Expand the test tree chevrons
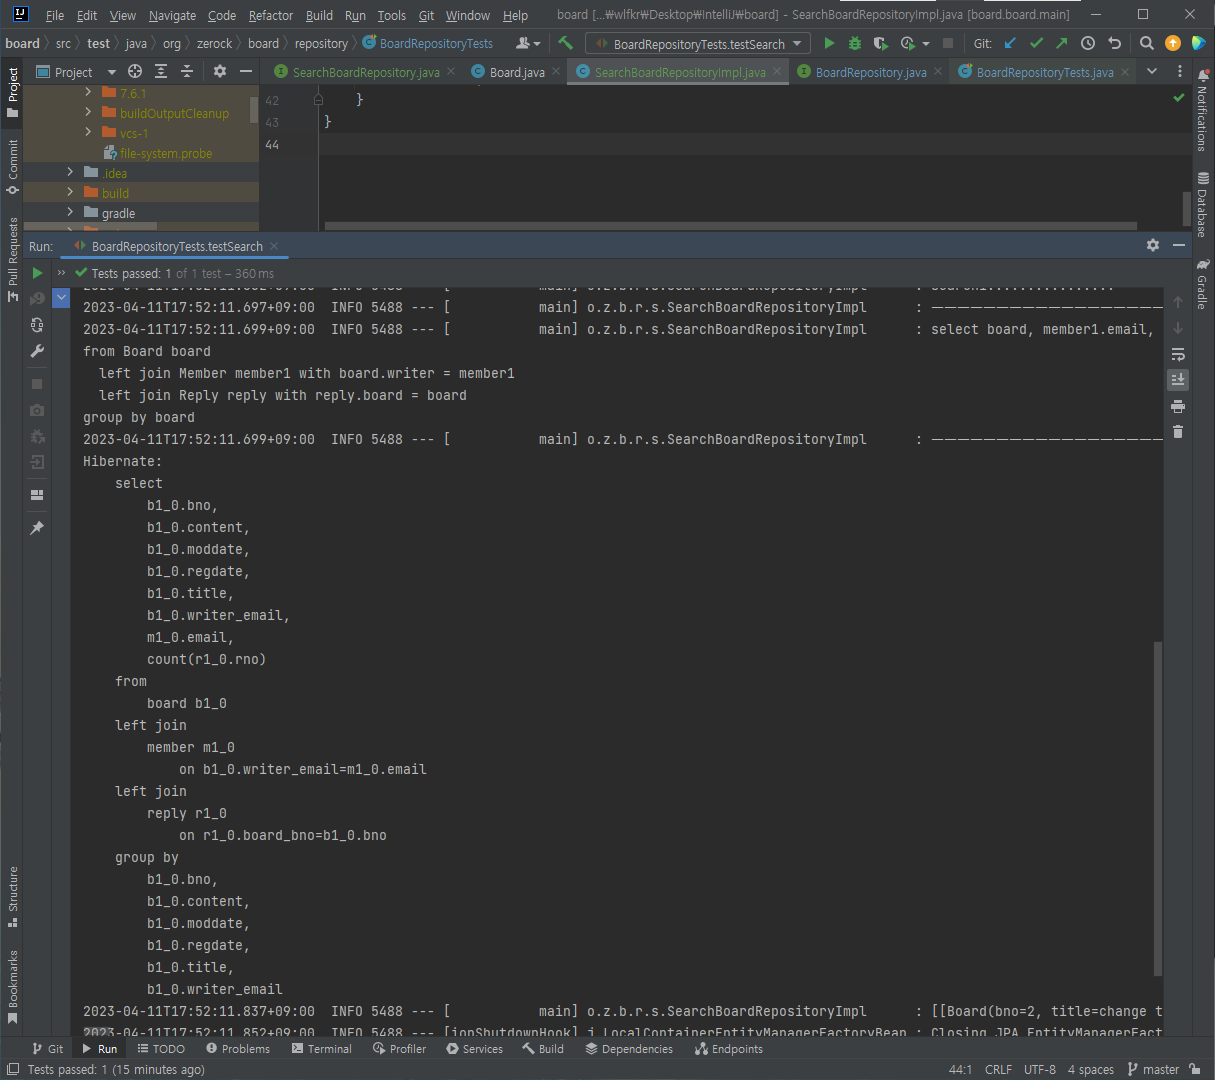 coord(62,273)
